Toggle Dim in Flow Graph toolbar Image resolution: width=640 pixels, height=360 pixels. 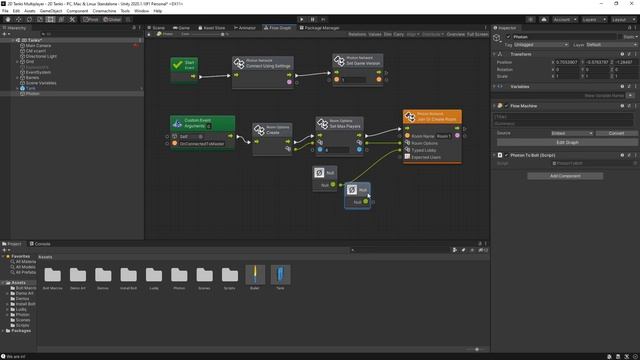click(387, 34)
